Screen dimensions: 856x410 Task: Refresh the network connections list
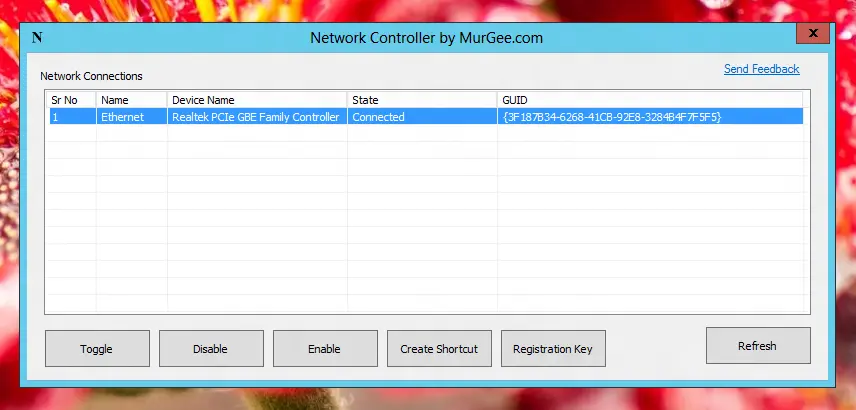coord(758,346)
